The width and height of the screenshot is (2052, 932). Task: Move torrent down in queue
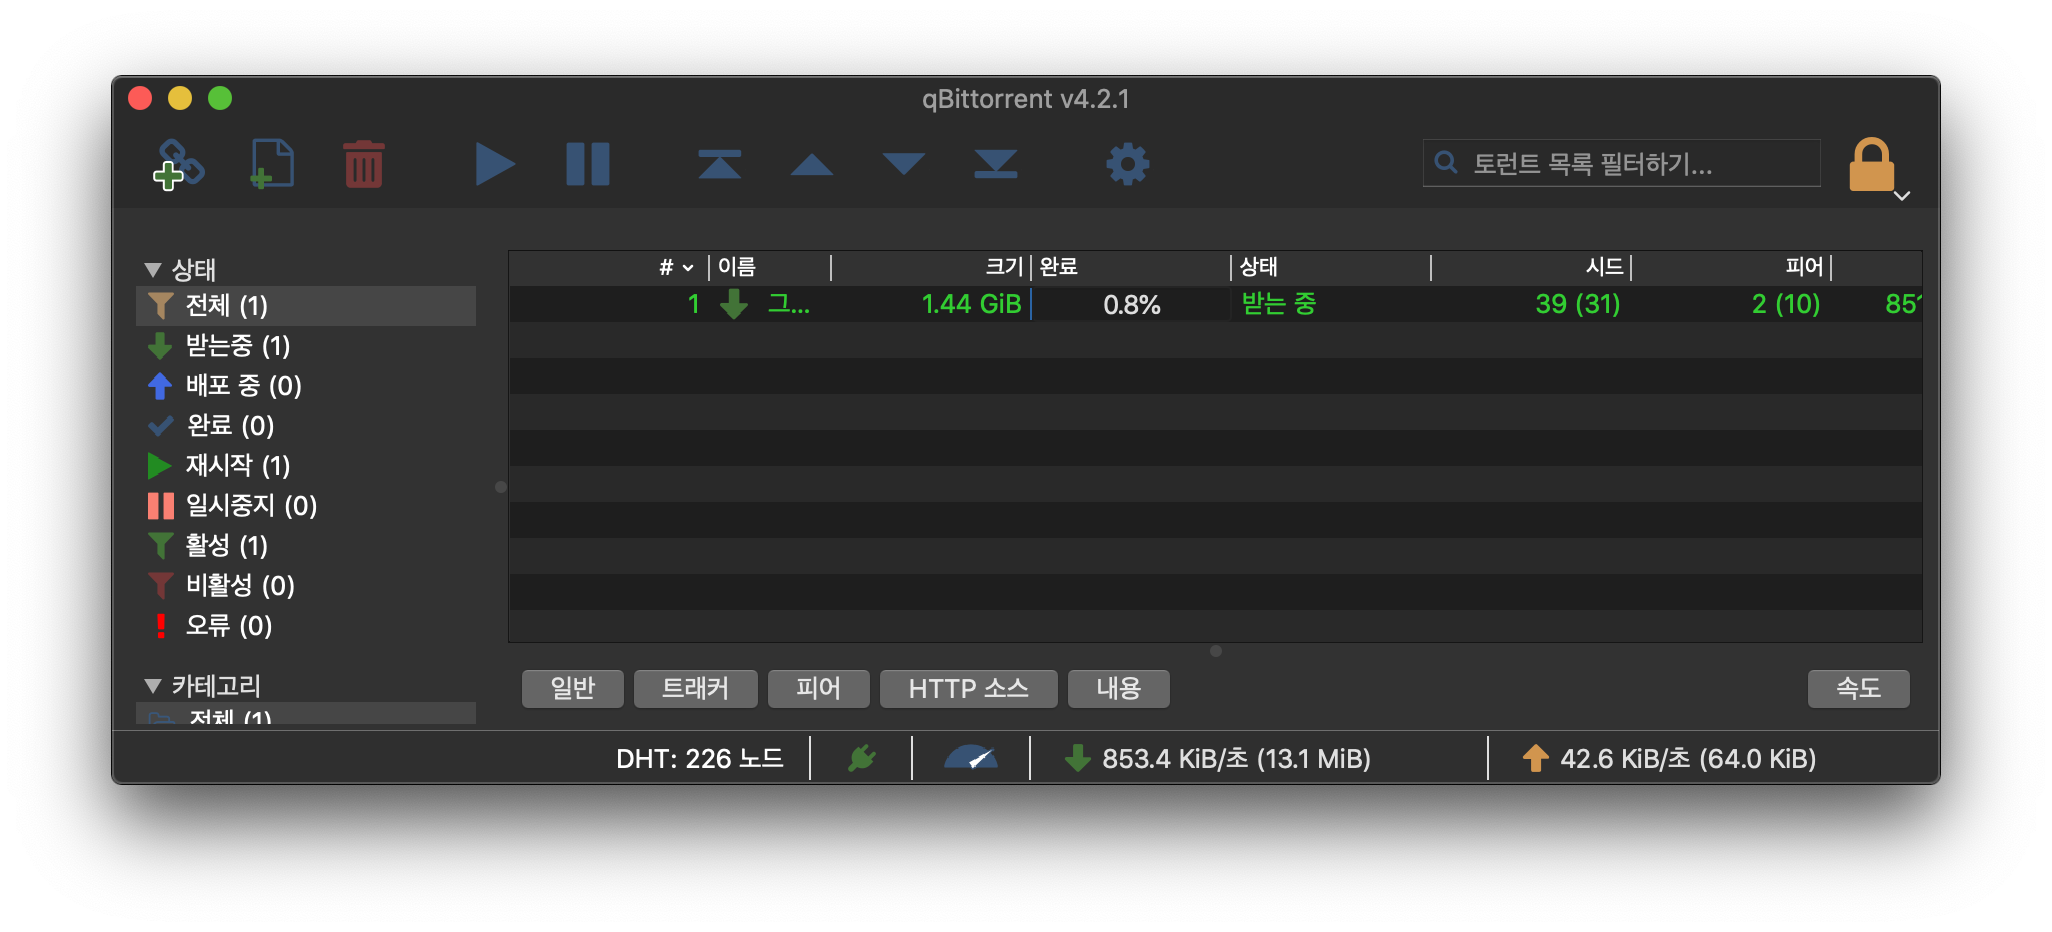[x=904, y=164]
